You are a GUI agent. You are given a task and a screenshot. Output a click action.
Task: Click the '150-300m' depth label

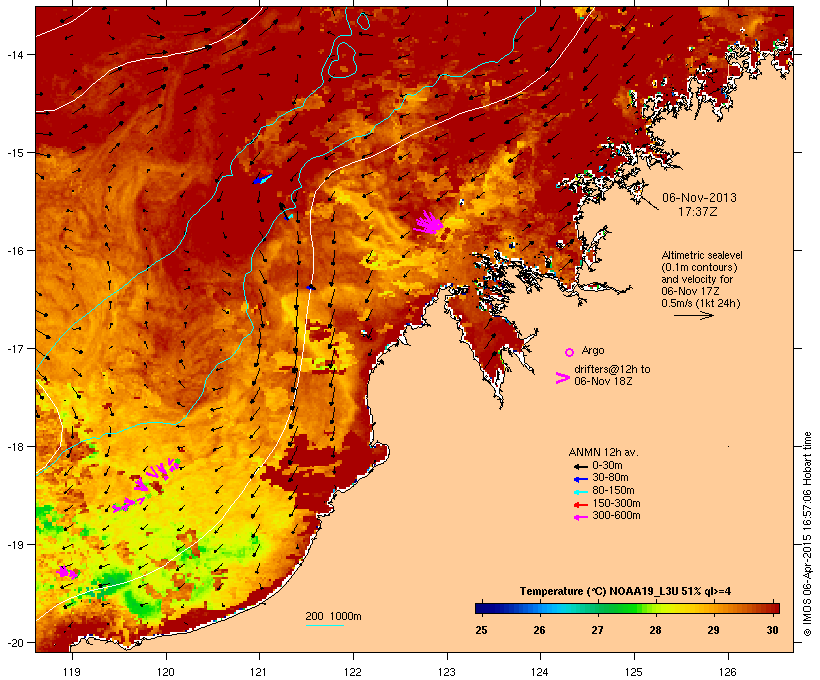coord(617,503)
